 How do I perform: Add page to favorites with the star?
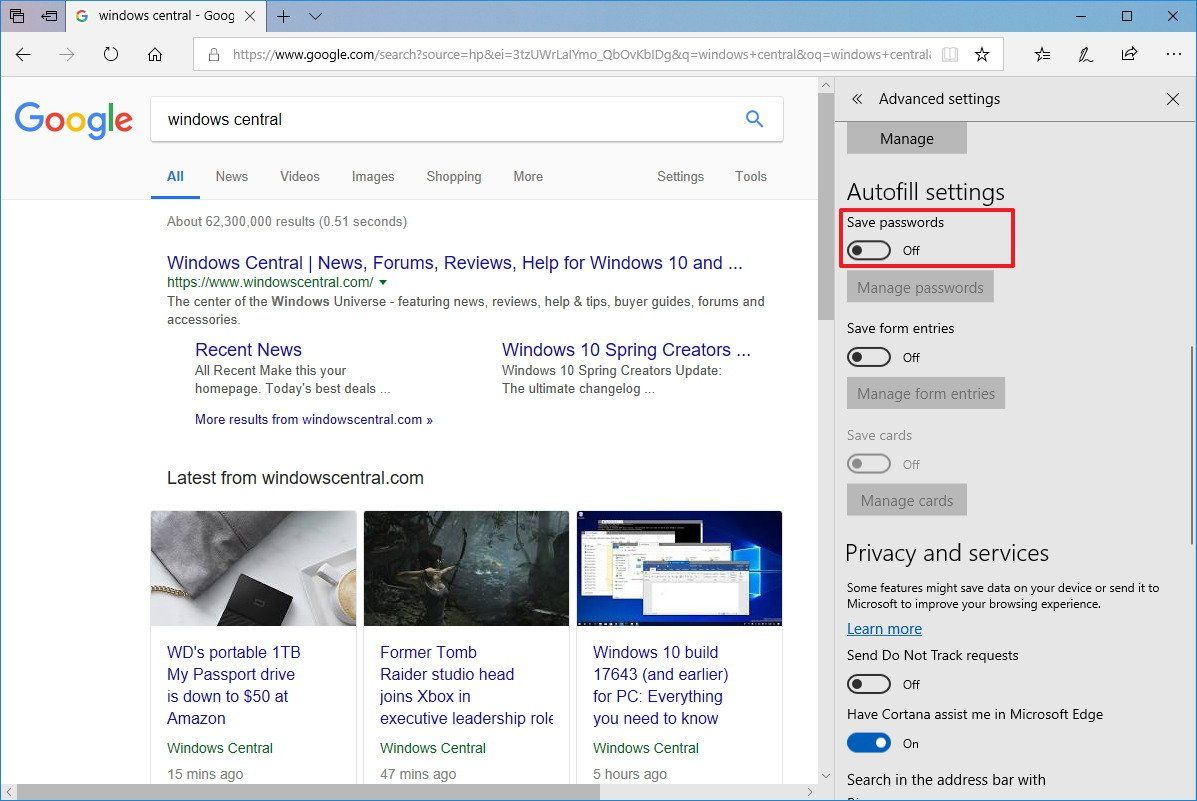[x=984, y=54]
